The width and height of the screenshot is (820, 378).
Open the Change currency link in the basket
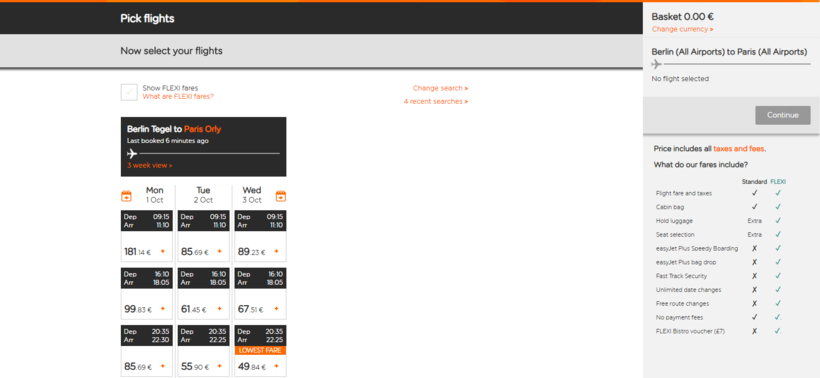(682, 29)
